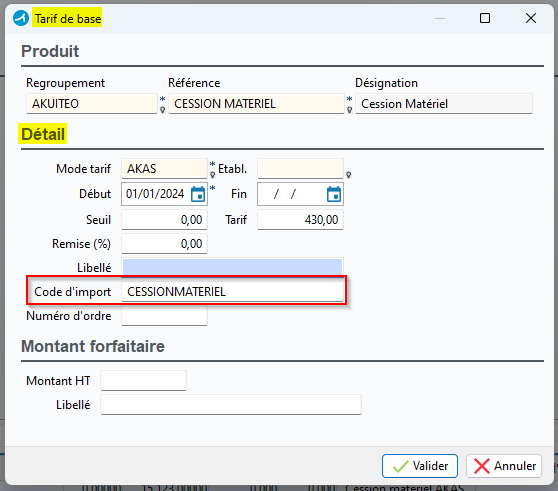Focus the Regroupement field containing AKUITEO
558x491 pixels.
click(x=92, y=104)
